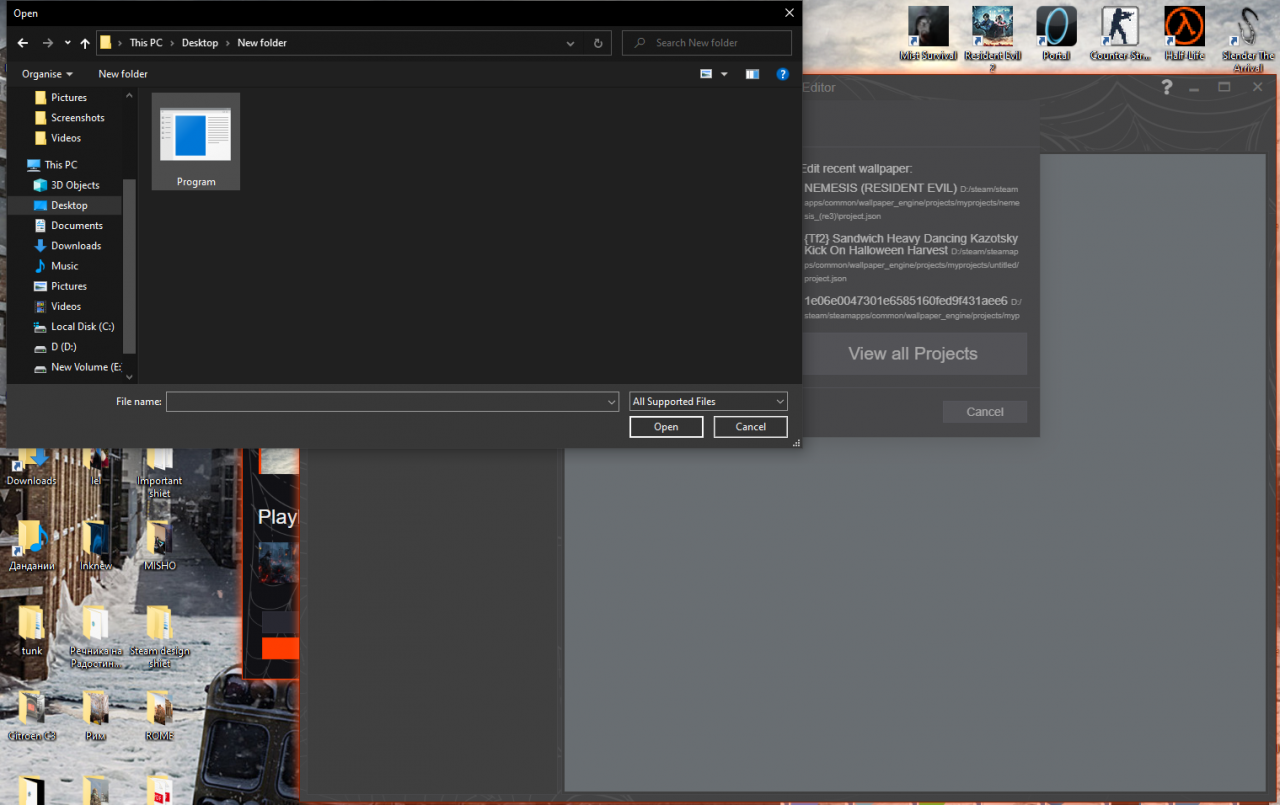1280x805 pixels.
Task: Go up one folder level arrow
Action: tap(85, 43)
